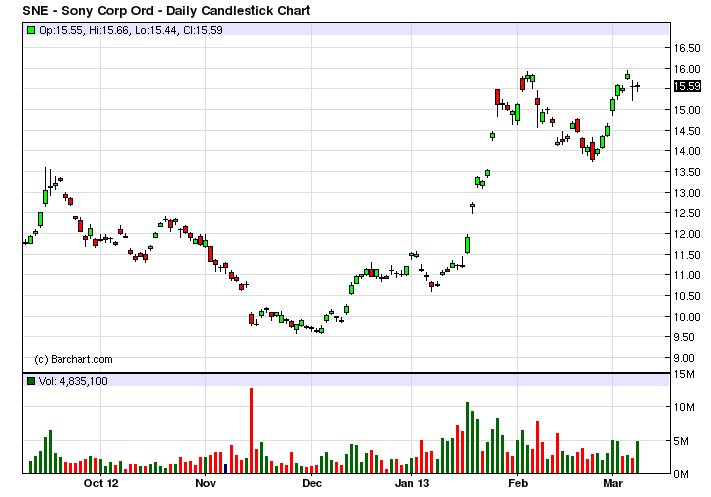
Task: Click the 'Nov' date axis label
Action: [205, 483]
